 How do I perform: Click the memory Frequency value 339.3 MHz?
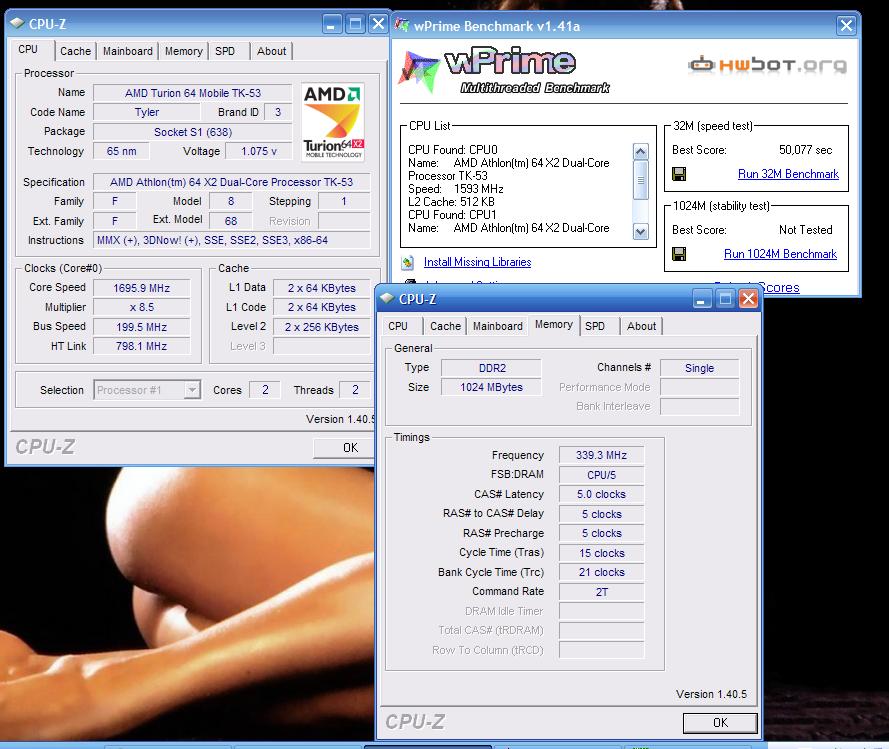[602, 455]
